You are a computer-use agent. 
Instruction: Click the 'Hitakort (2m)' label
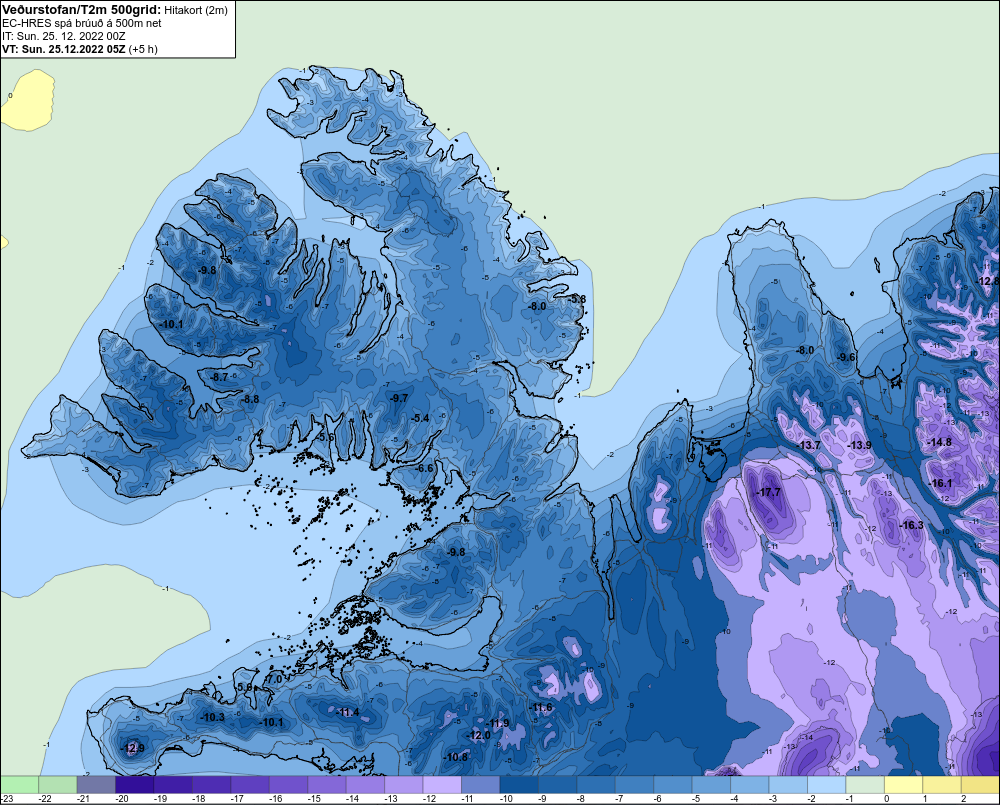tap(196, 10)
